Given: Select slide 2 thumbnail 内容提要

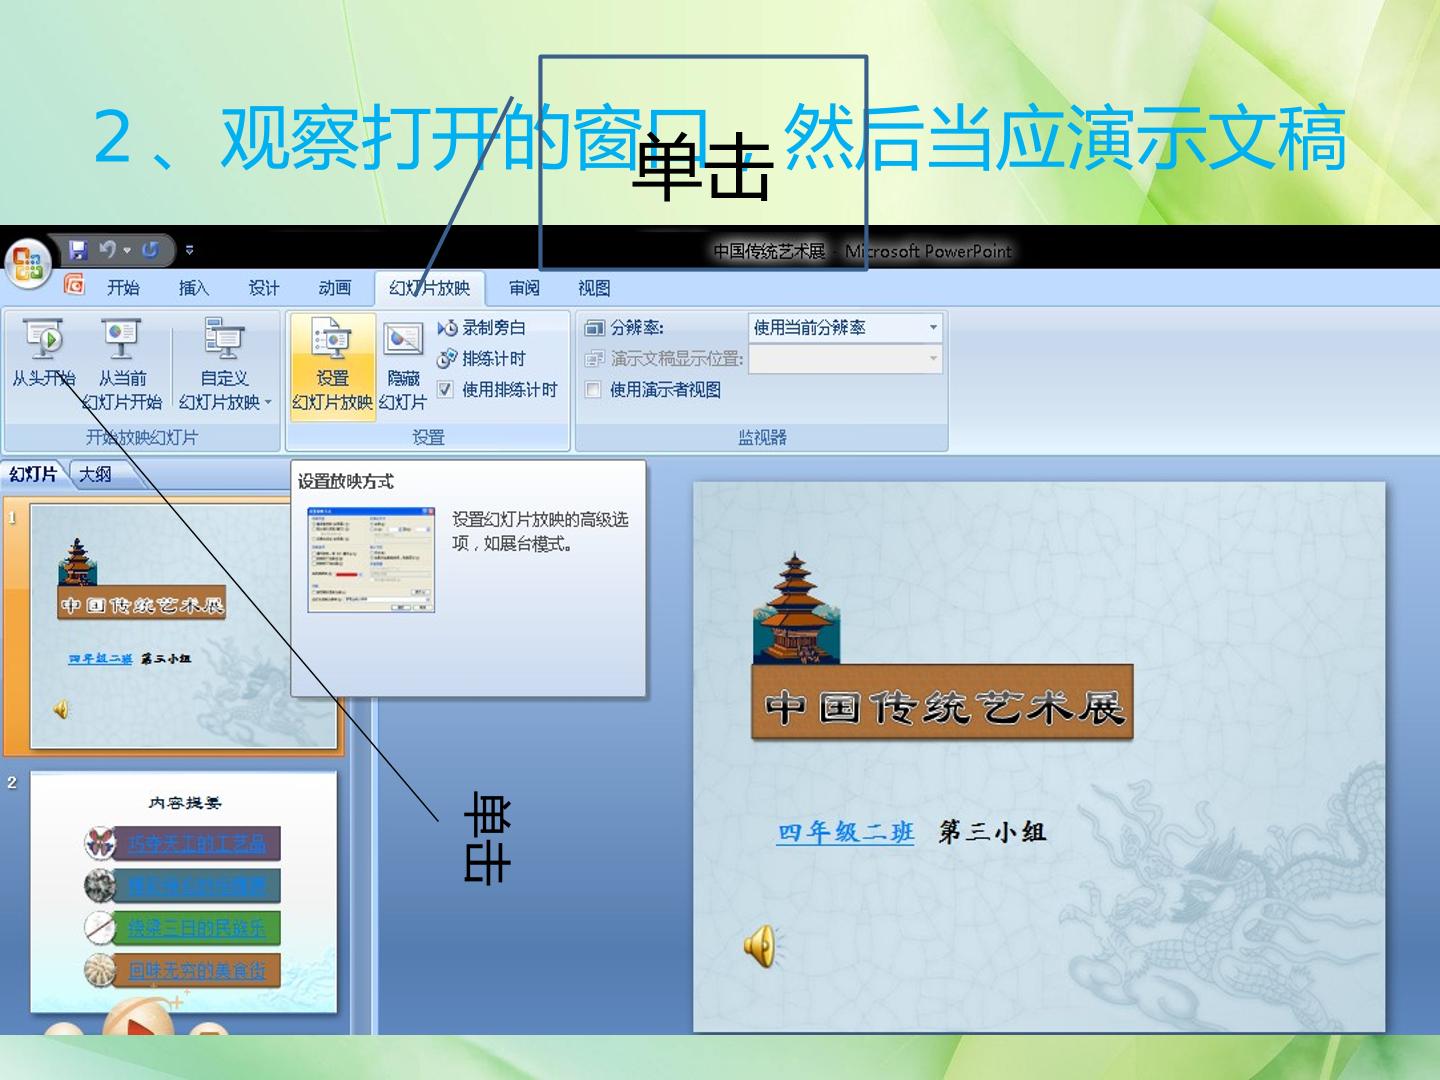Looking at the screenshot, I should pyautogui.click(x=184, y=892).
